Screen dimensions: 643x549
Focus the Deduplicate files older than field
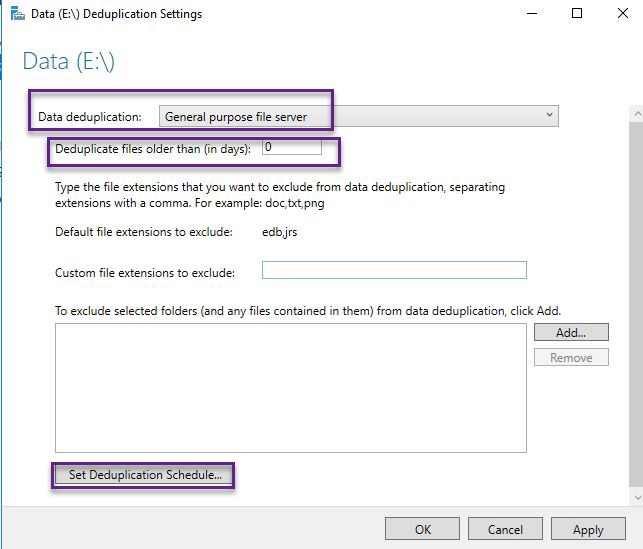[292, 147]
